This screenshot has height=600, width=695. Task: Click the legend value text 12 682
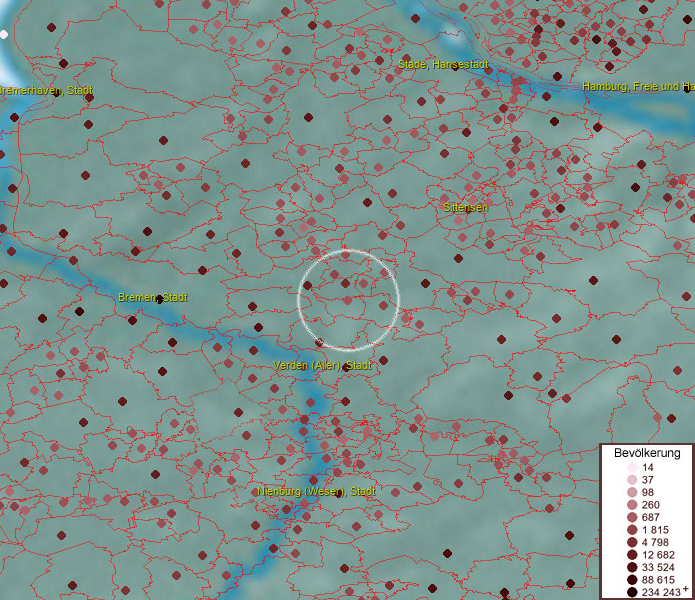[658, 555]
